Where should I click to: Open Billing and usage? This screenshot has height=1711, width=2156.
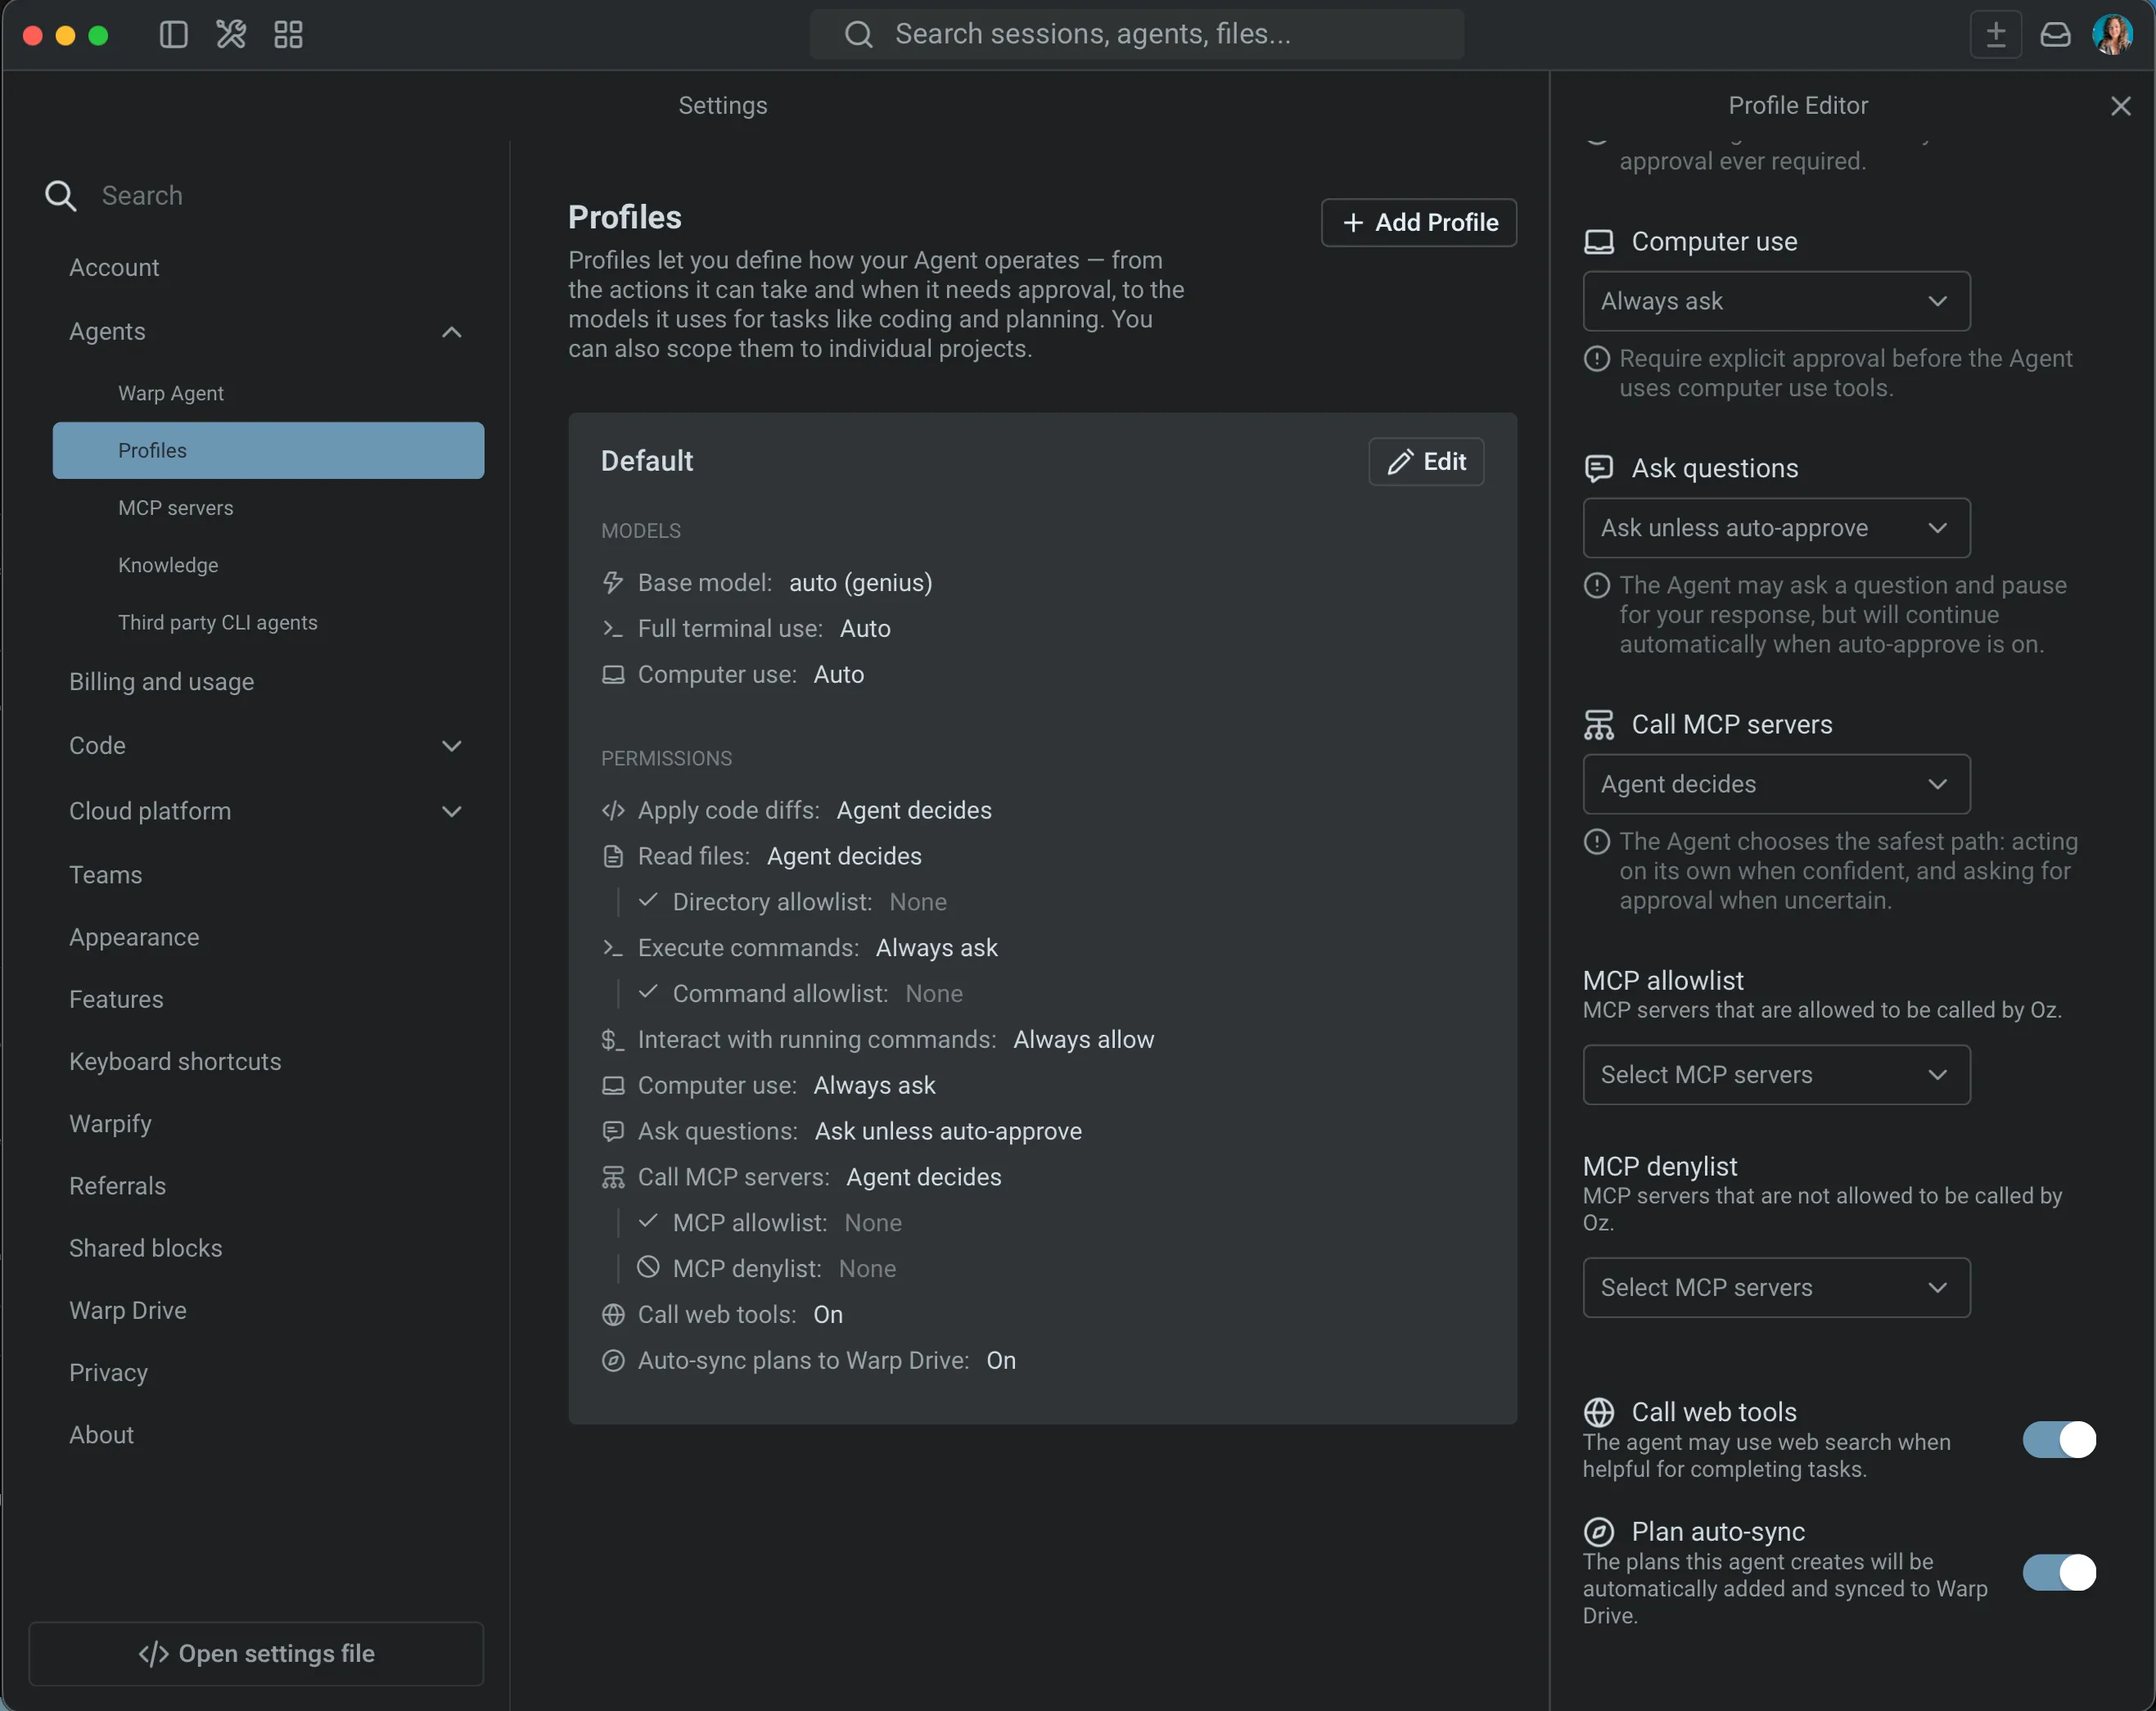tap(161, 682)
